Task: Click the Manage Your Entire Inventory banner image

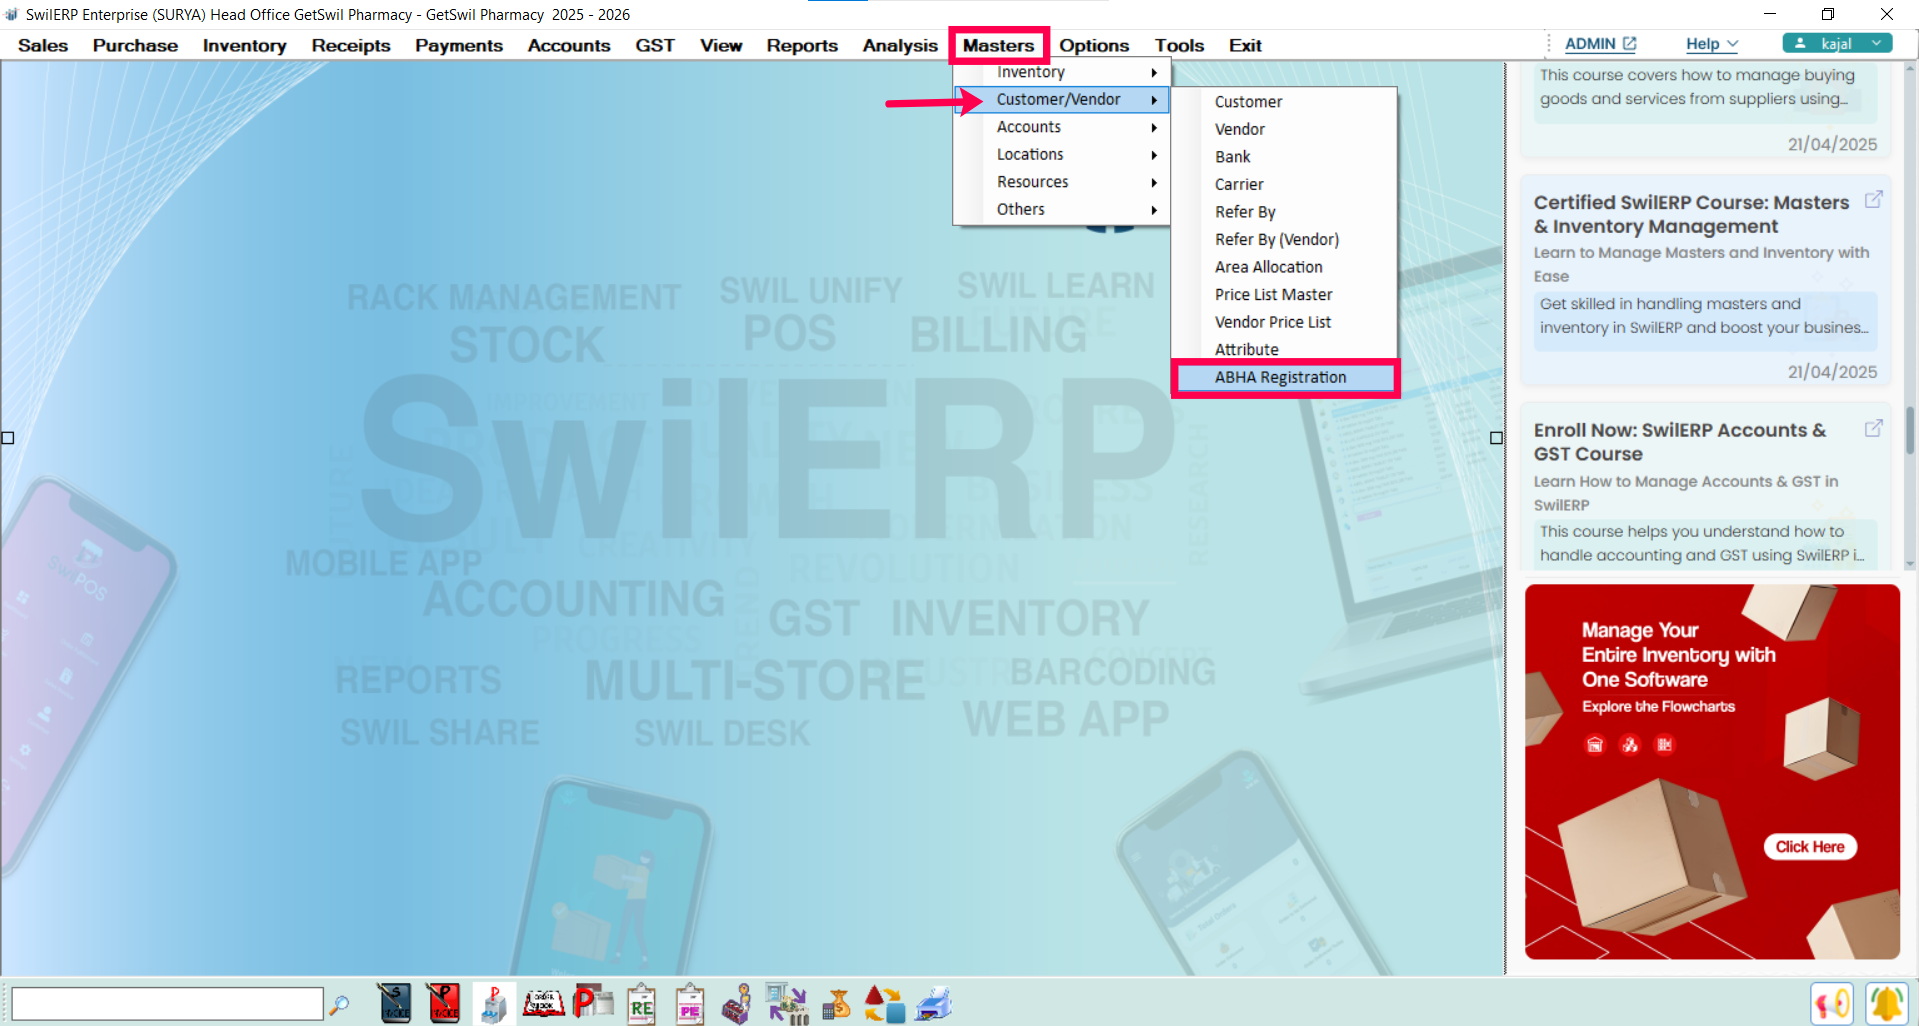Action: click(x=1712, y=772)
